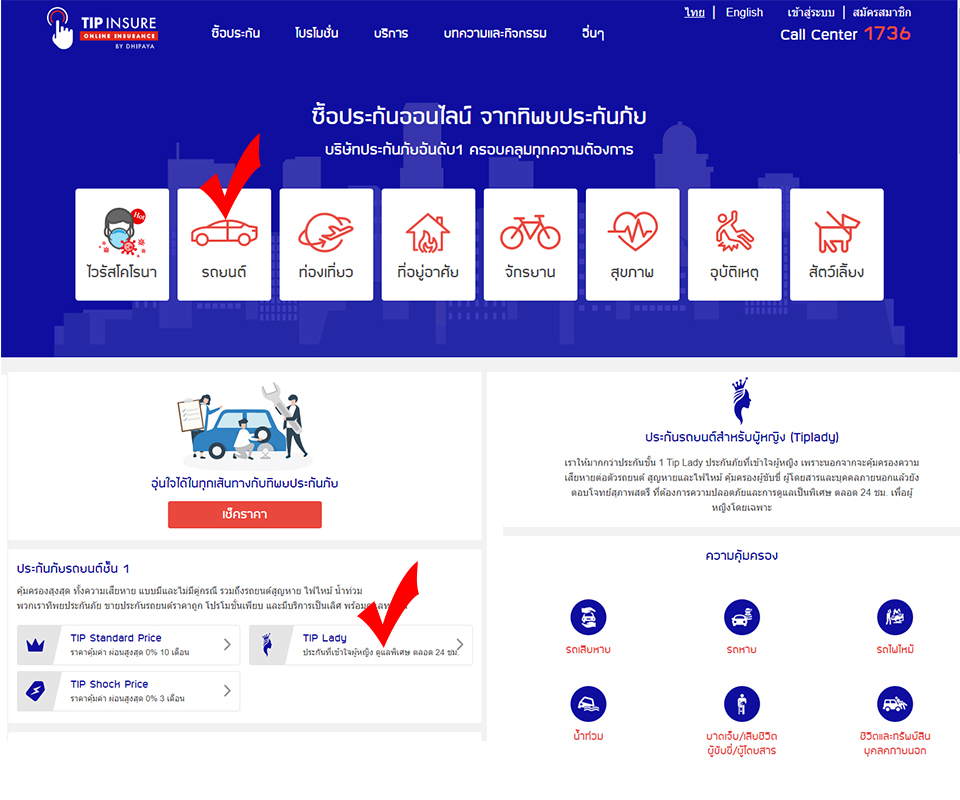Open the เข้าสู่ระบบ login link
Image resolution: width=960 pixels, height=800 pixels.
pos(811,12)
